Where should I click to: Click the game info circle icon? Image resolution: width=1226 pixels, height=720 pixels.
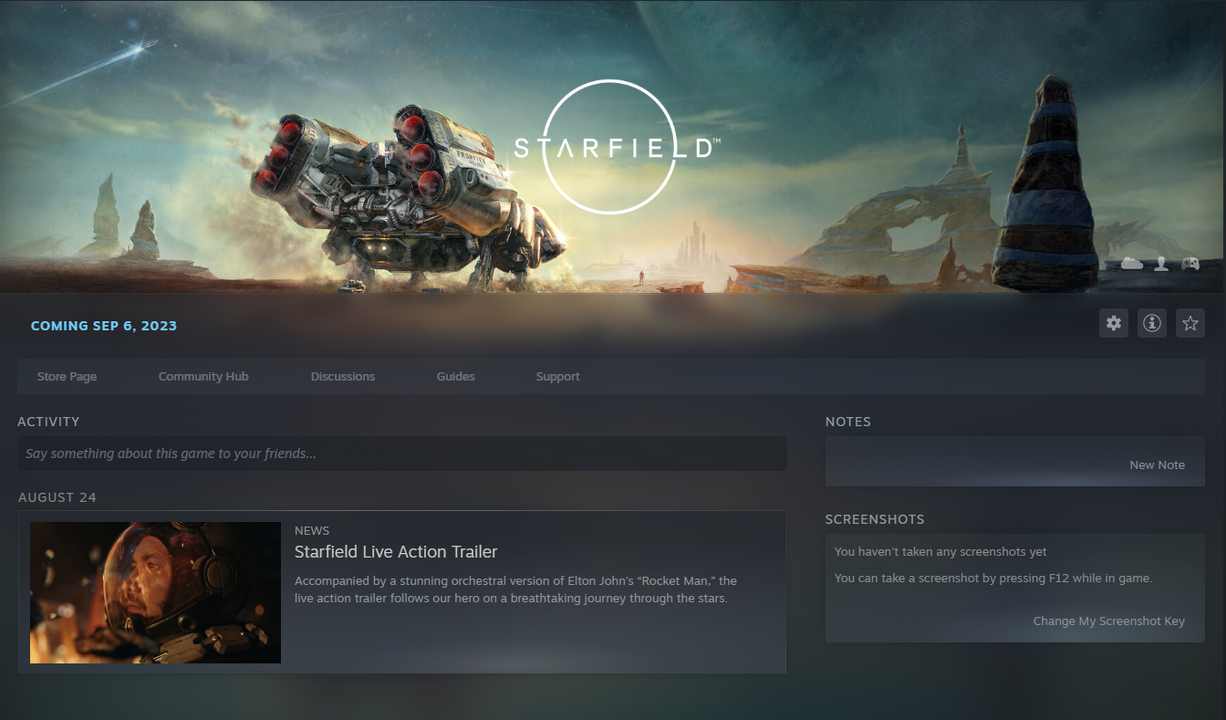(1152, 323)
